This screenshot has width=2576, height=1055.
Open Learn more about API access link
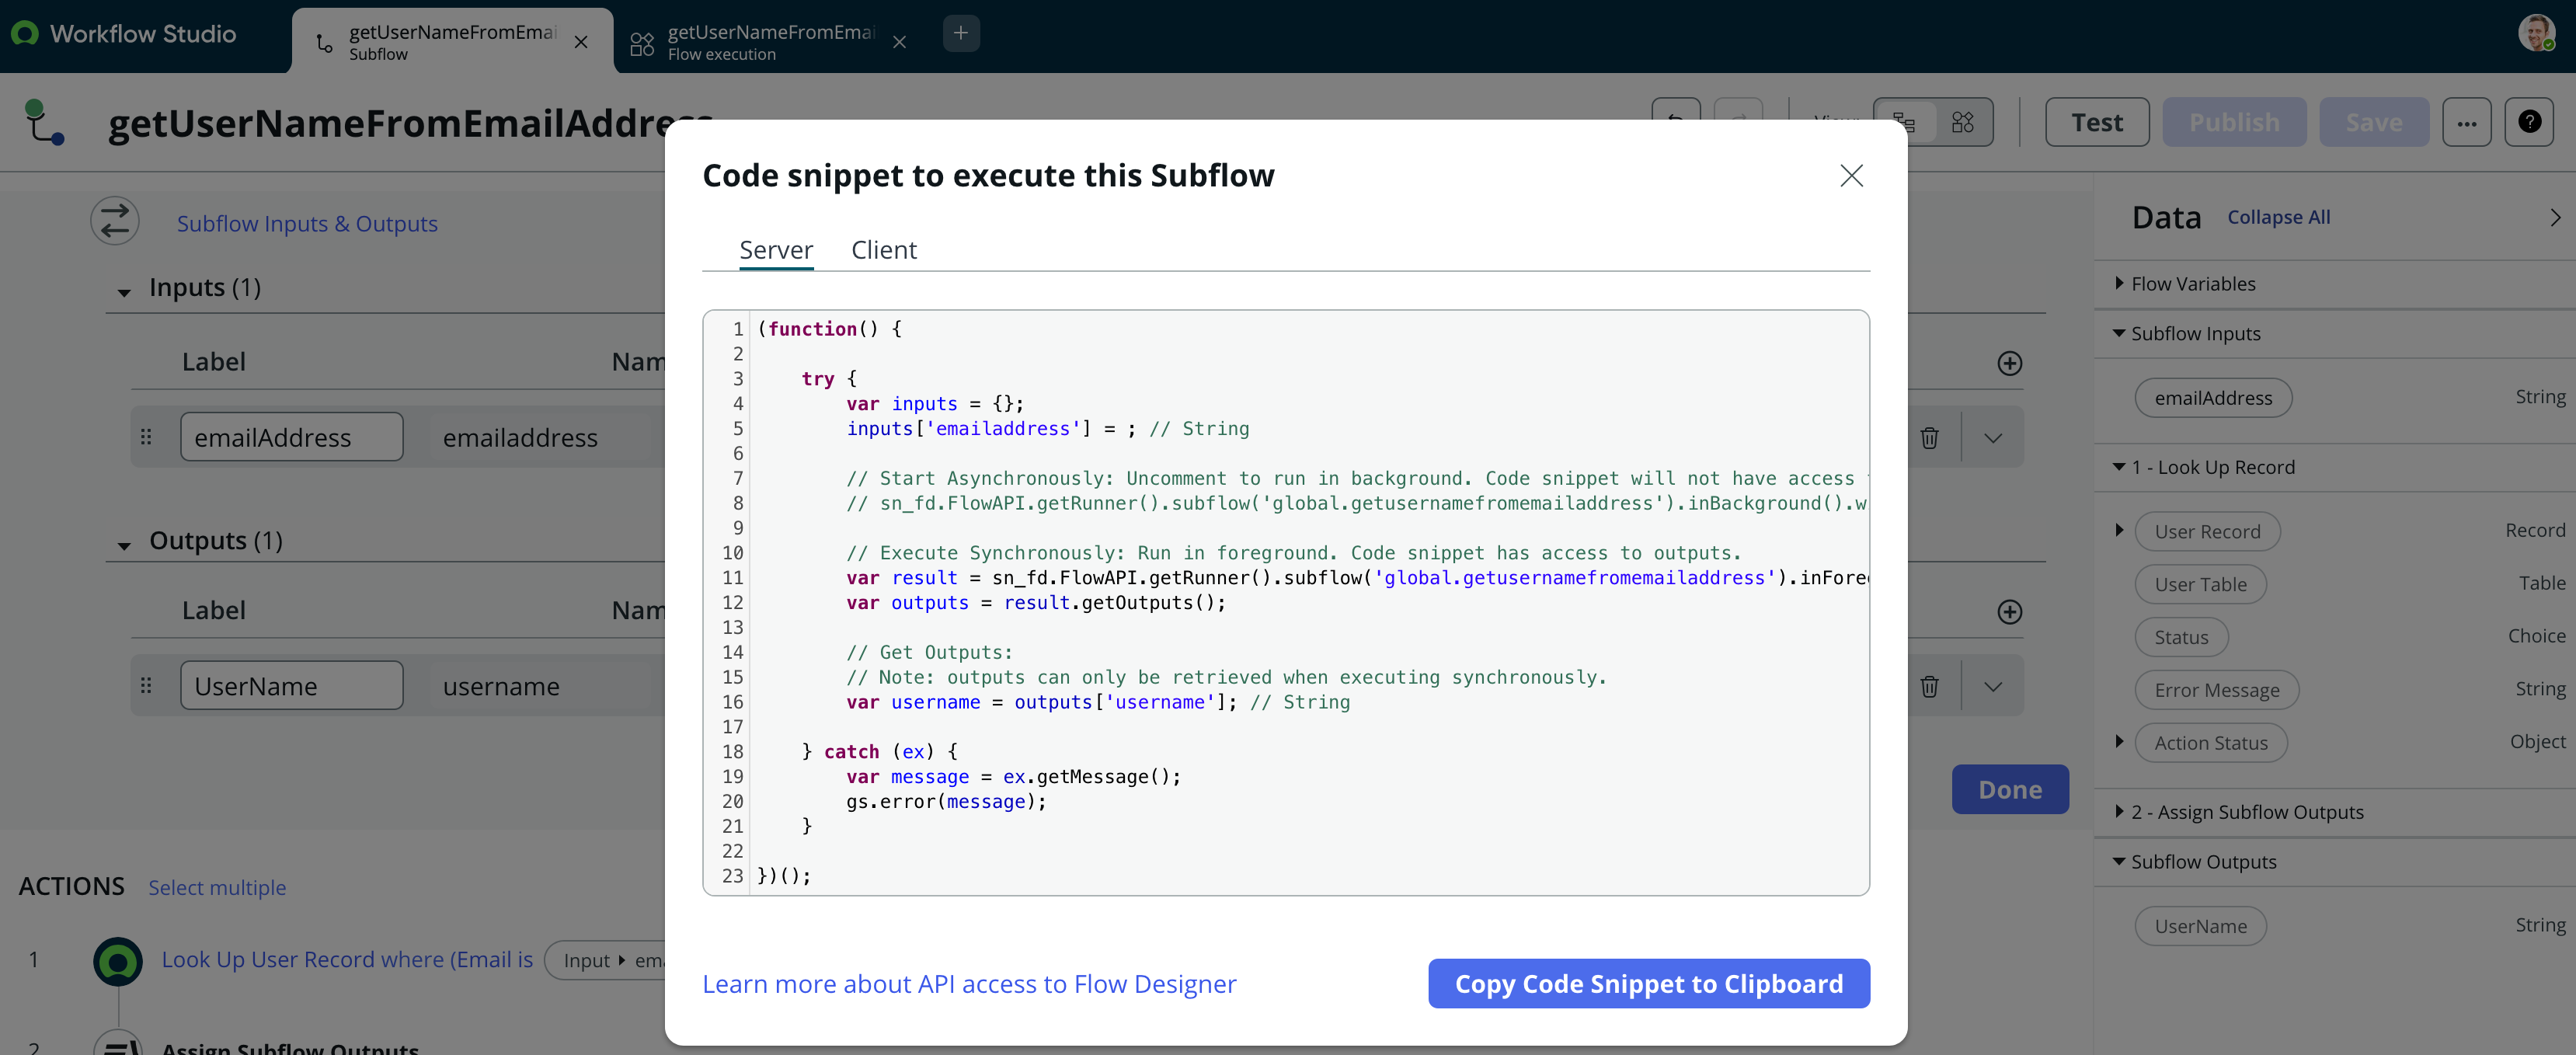click(969, 984)
